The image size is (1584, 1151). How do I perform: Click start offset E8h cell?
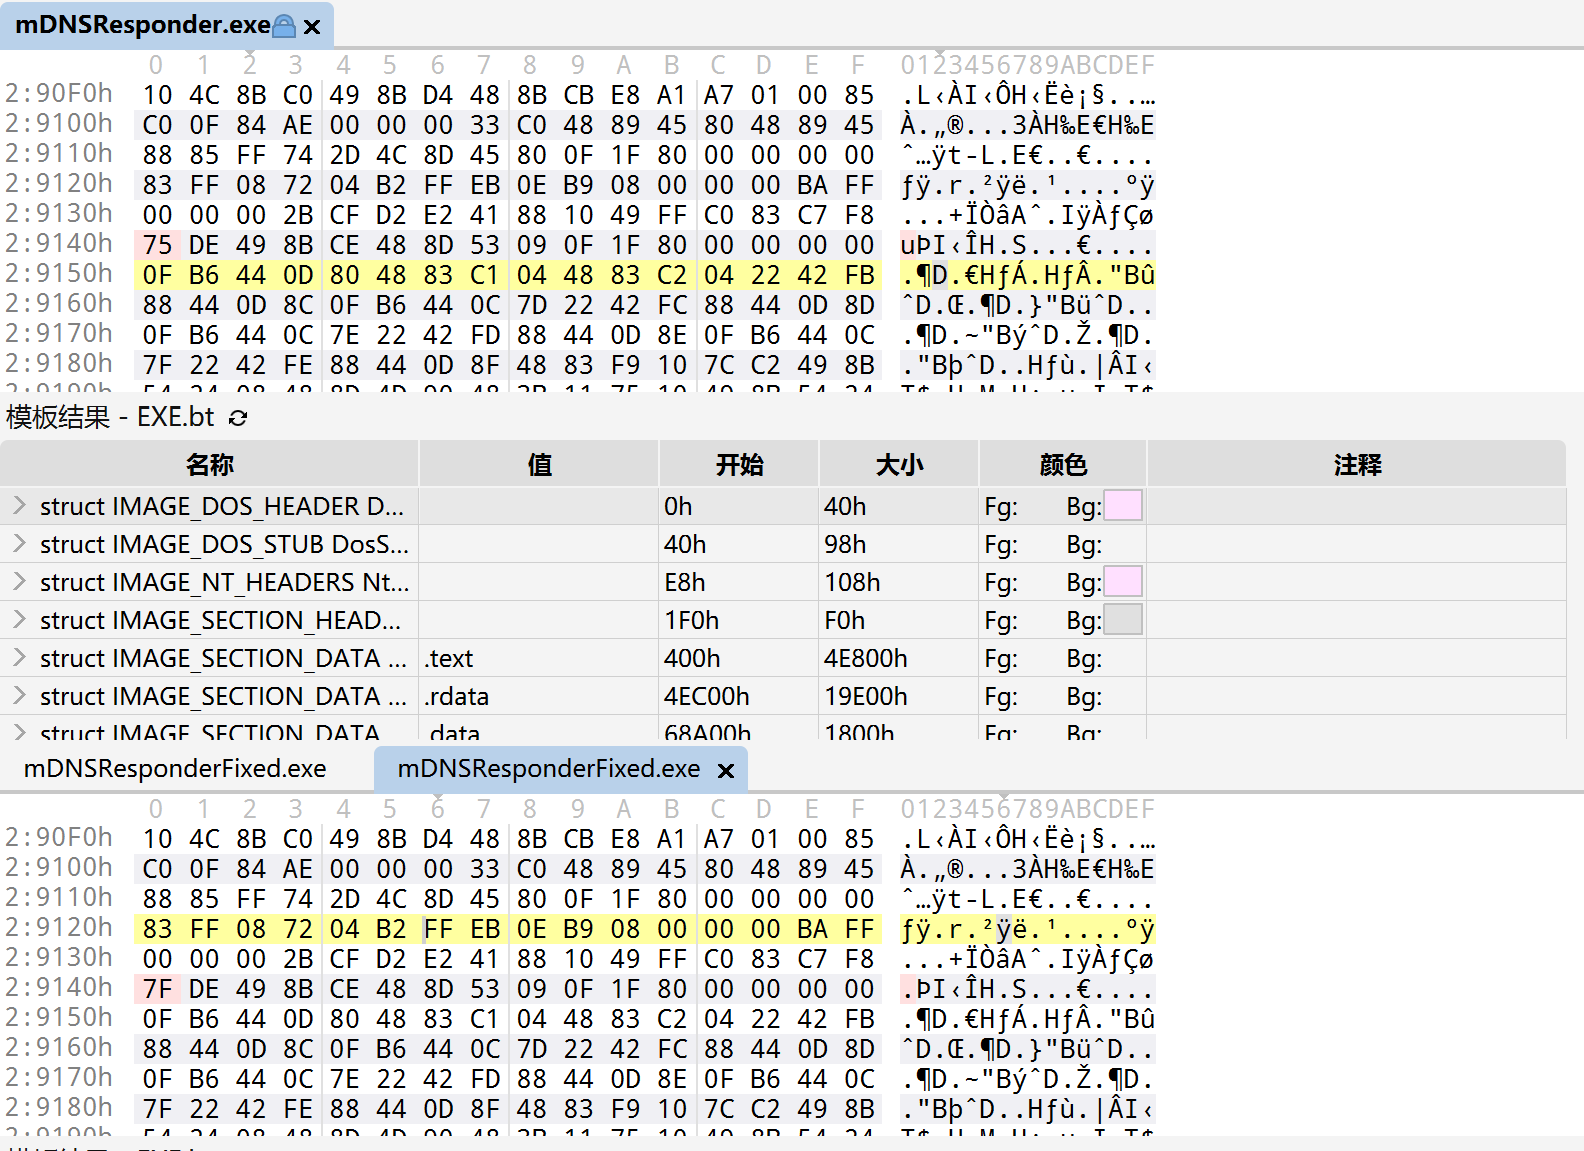click(x=739, y=582)
